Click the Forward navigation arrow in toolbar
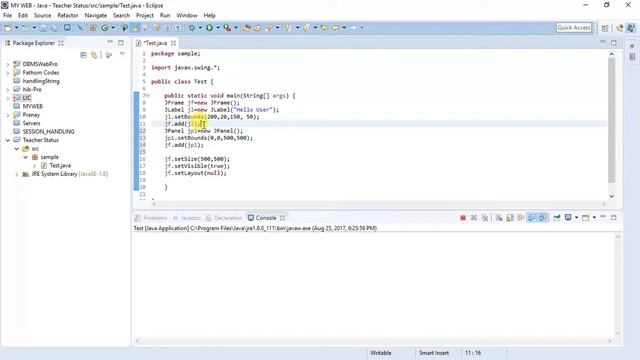 click(x=353, y=28)
